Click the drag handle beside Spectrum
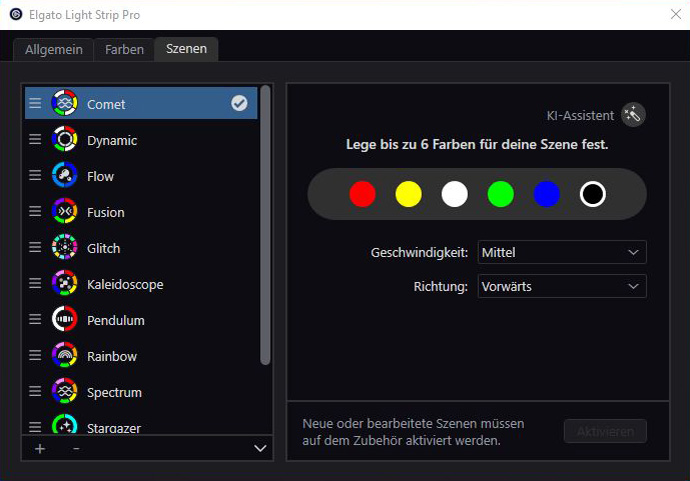This screenshot has height=481, width=690. coord(35,392)
